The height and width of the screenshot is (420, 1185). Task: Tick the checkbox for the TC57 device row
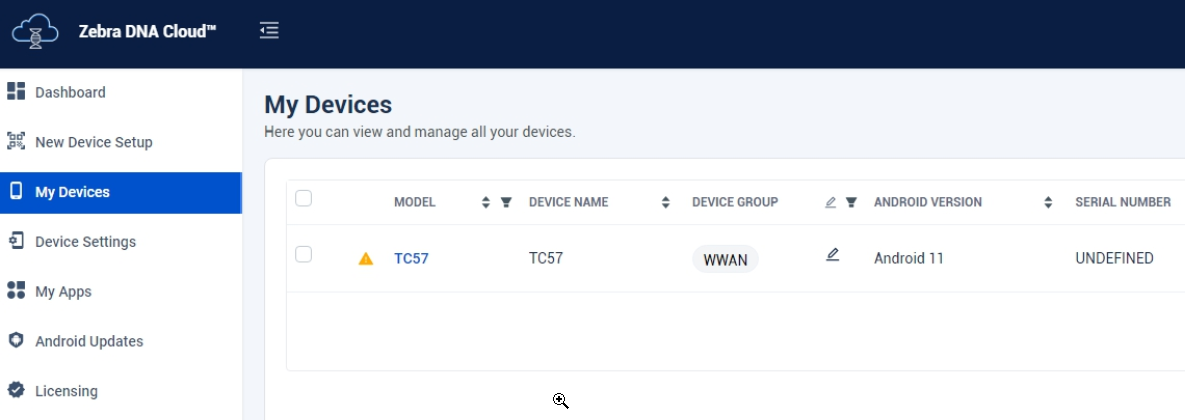(304, 255)
